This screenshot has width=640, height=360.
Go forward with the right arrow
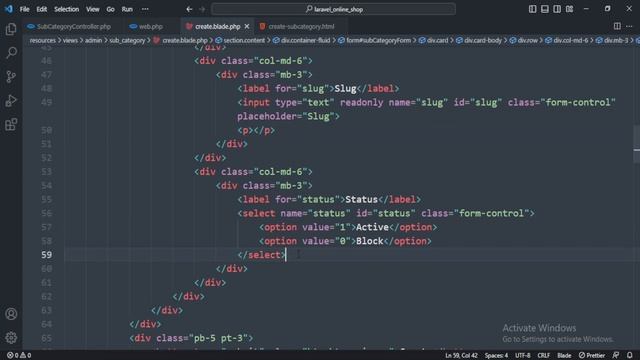(x=202, y=9)
